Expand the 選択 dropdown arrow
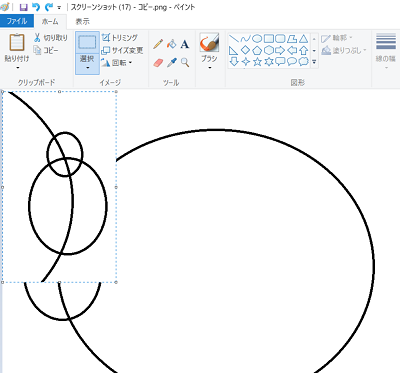This screenshot has height=373, width=400. tap(87, 68)
